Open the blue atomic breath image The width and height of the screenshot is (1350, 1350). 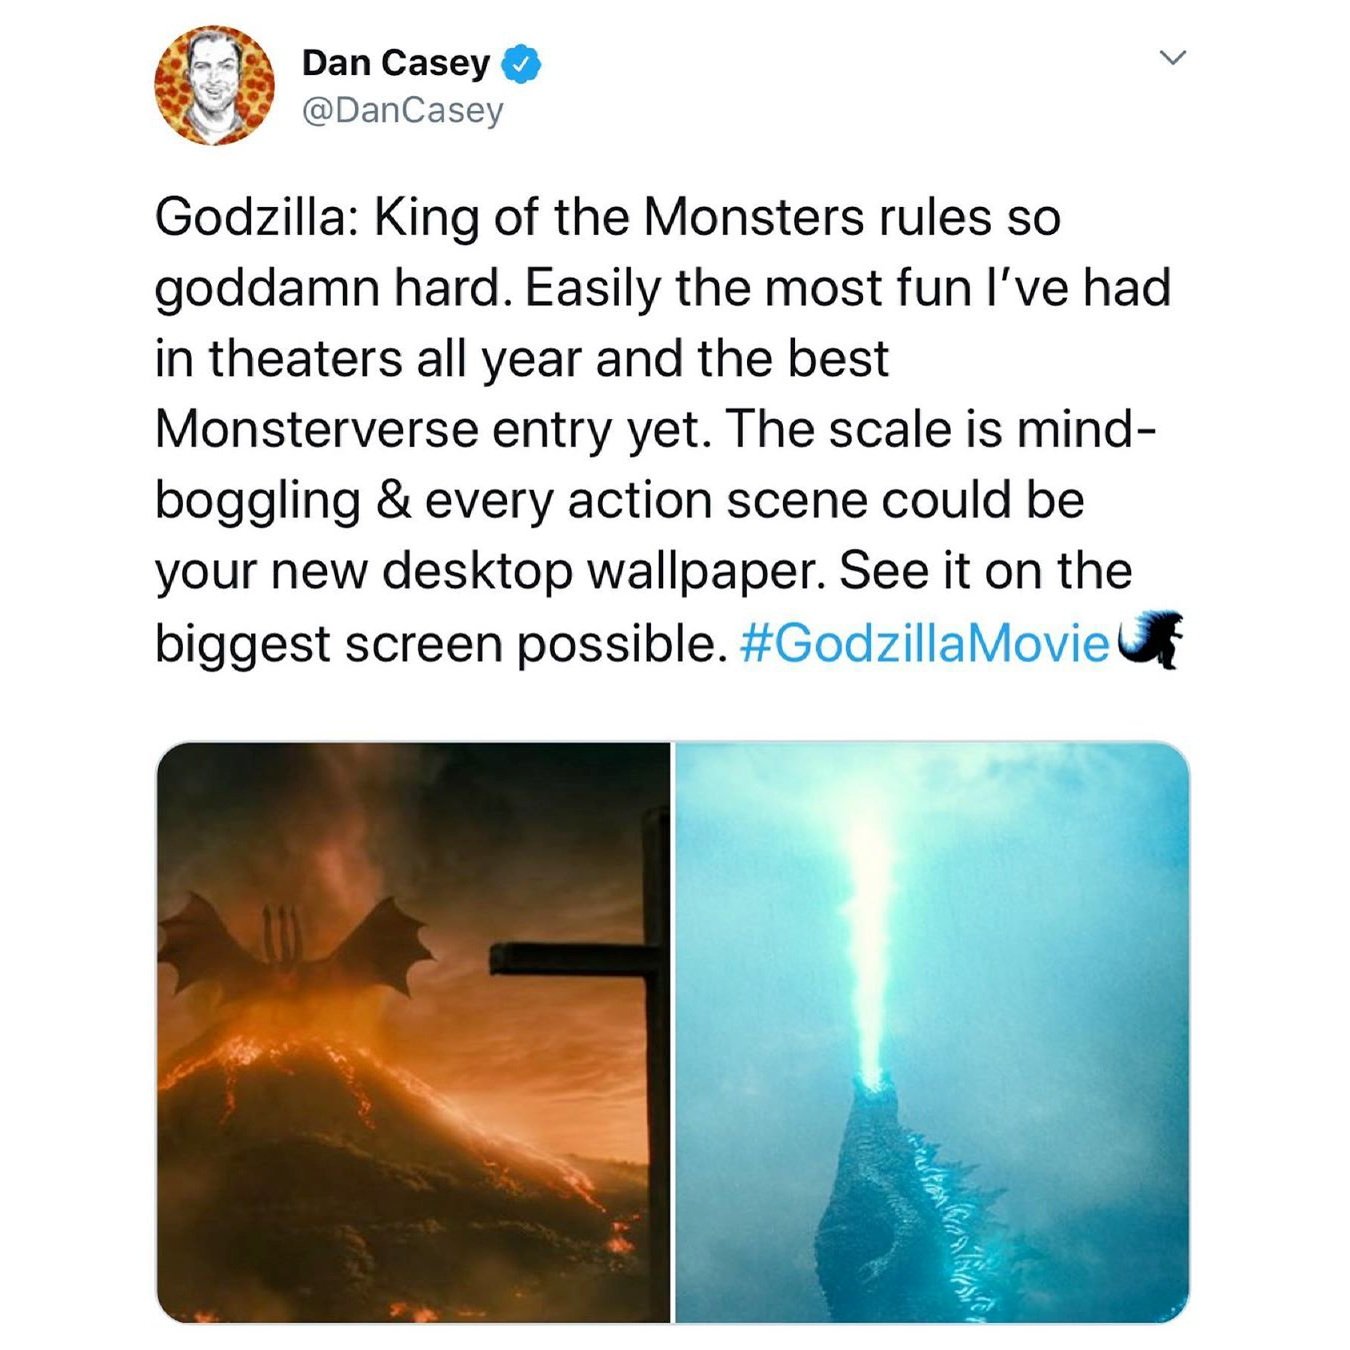(x=933, y=1032)
